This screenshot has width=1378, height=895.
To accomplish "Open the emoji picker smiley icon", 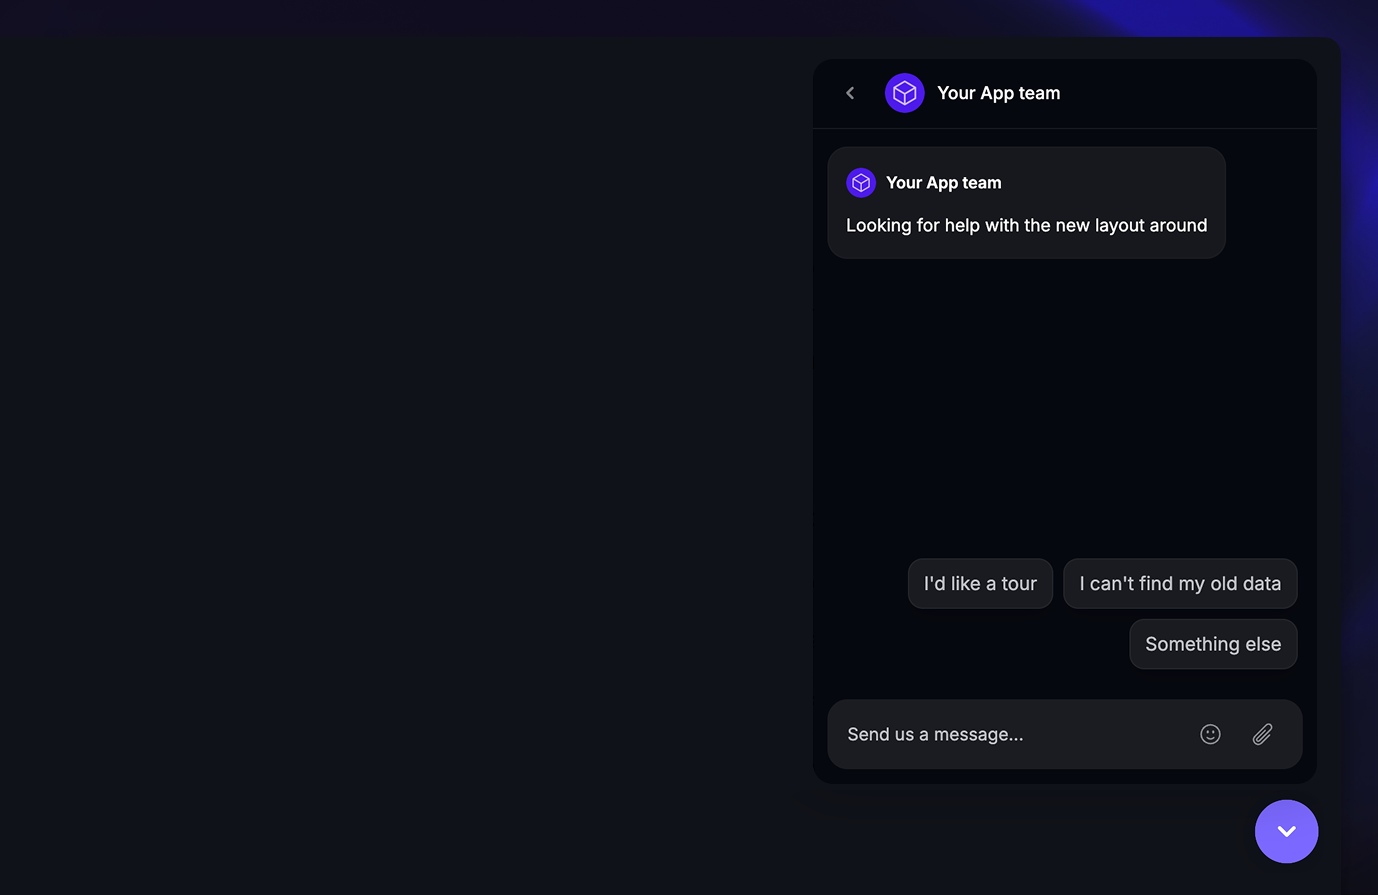I will point(1210,734).
